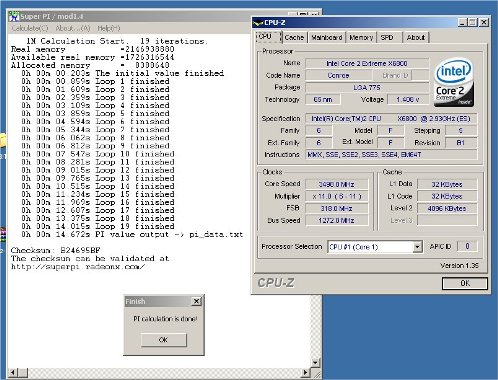Click the Loop 10 finished line
This screenshot has width=498, height=380.
coord(98,154)
